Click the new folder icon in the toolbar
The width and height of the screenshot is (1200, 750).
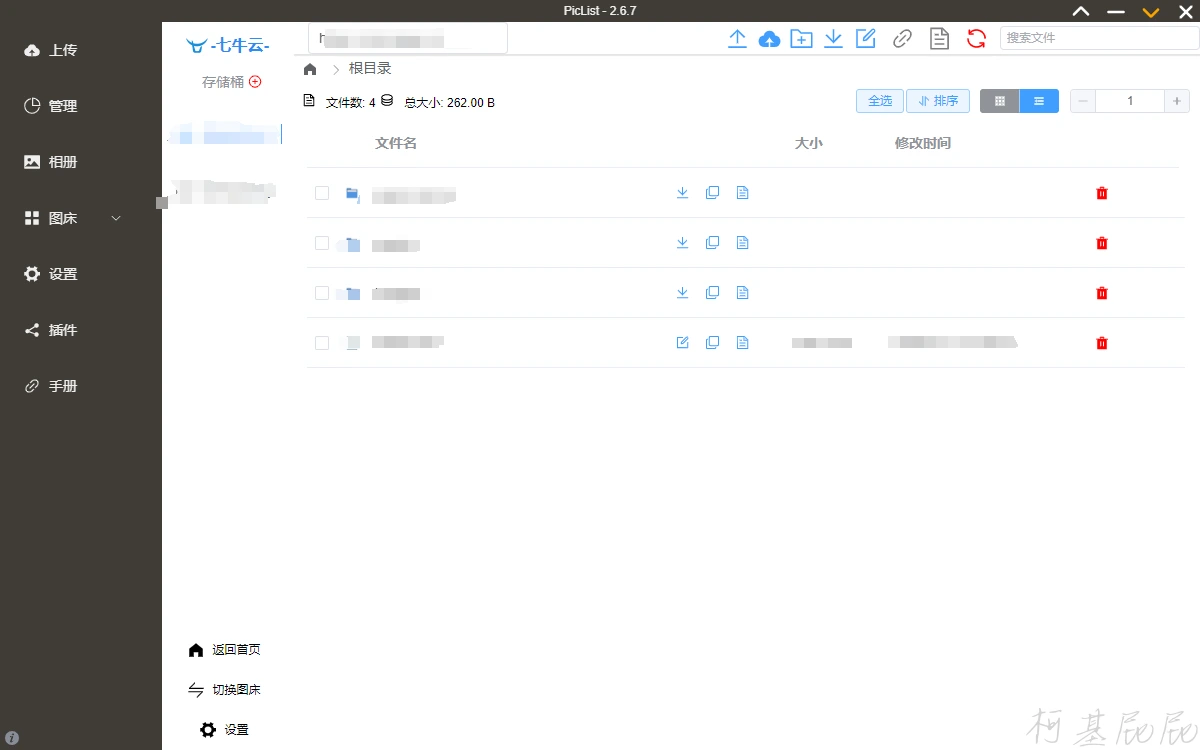point(801,39)
